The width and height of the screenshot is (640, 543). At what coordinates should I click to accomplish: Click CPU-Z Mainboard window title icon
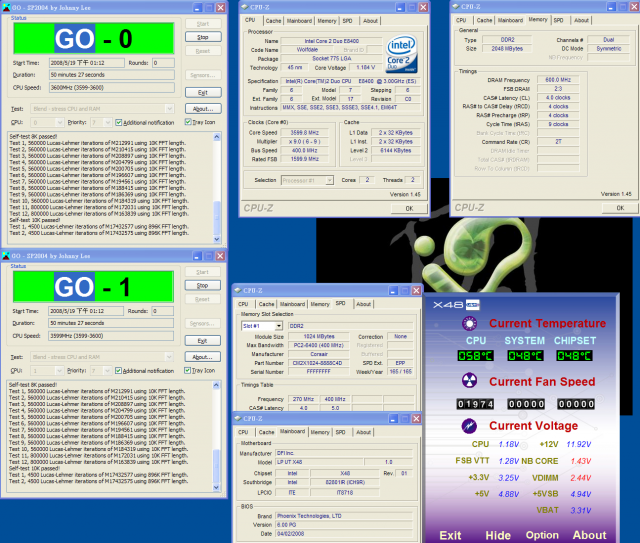238,418
